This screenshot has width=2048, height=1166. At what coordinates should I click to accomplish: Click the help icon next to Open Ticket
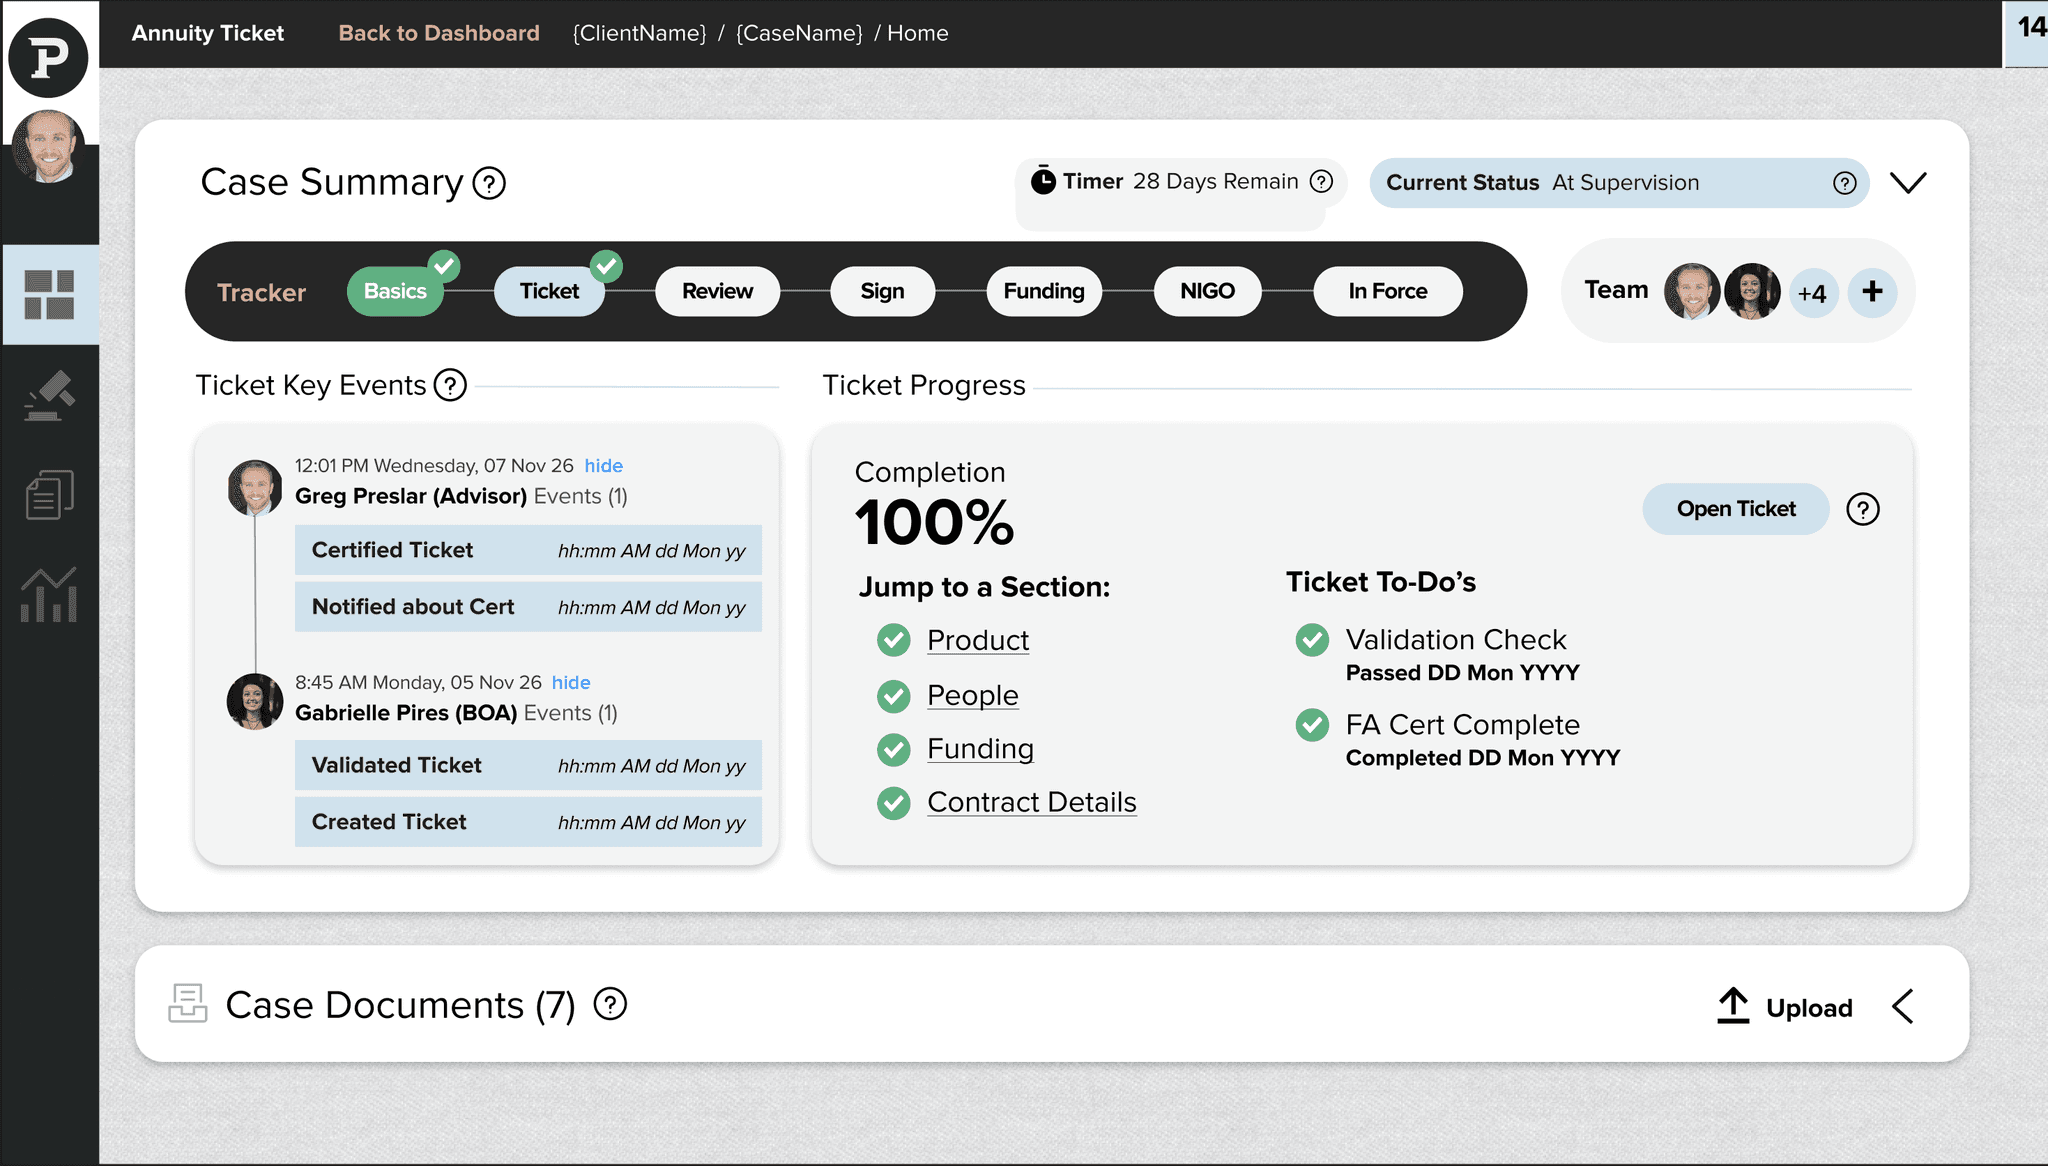pyautogui.click(x=1862, y=509)
